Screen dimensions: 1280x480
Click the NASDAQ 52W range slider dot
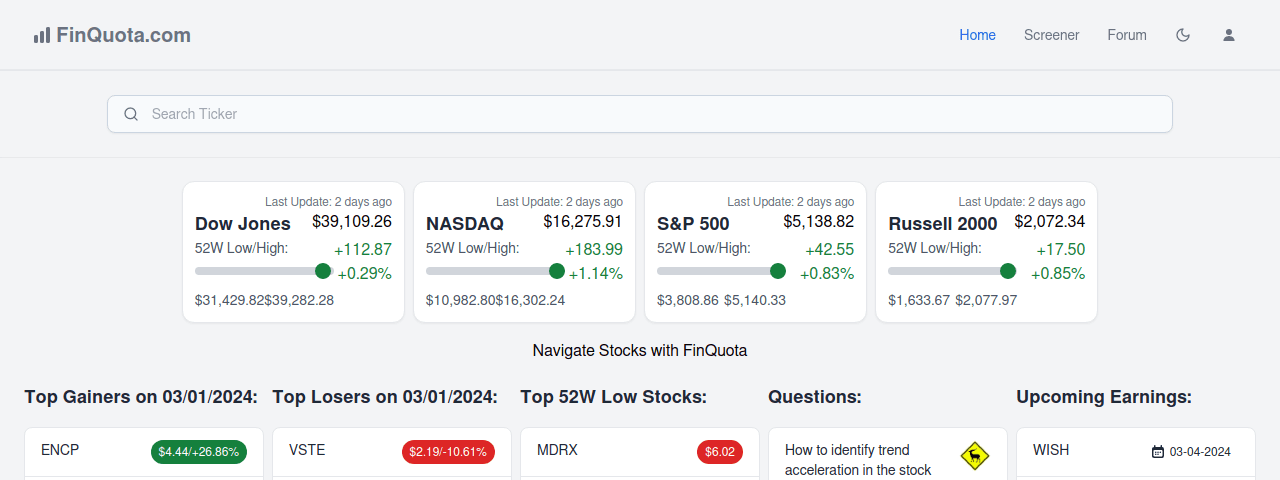(x=557, y=271)
